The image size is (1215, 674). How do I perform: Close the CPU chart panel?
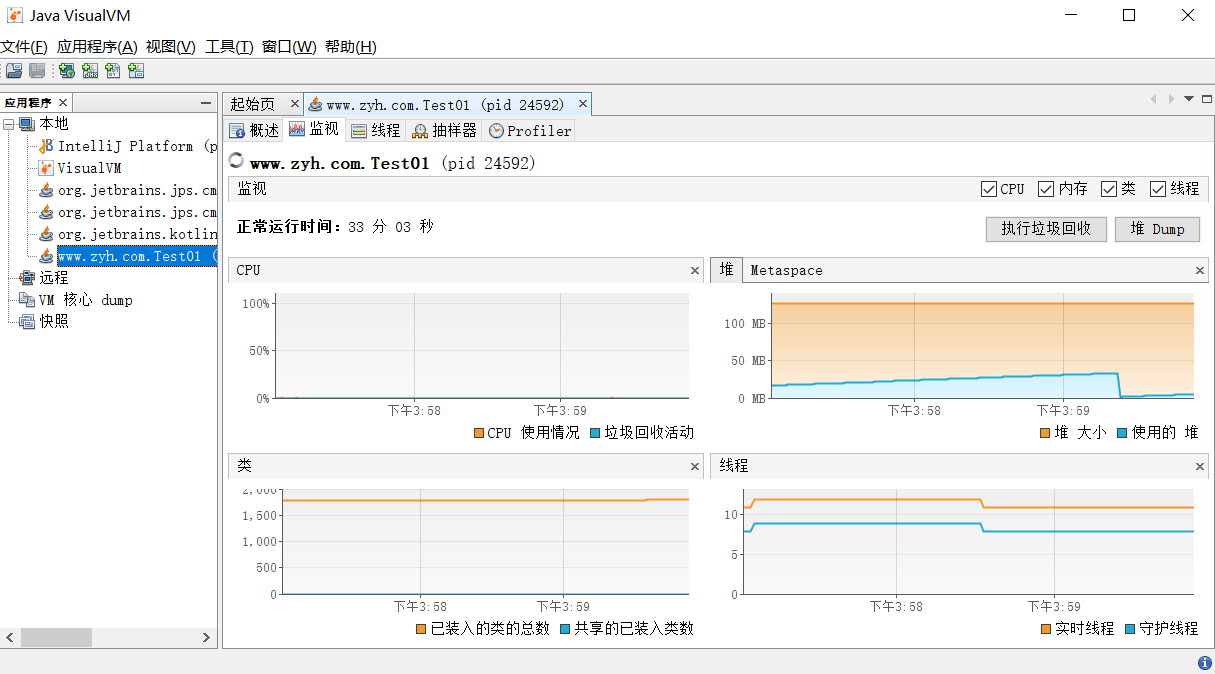(x=695, y=271)
